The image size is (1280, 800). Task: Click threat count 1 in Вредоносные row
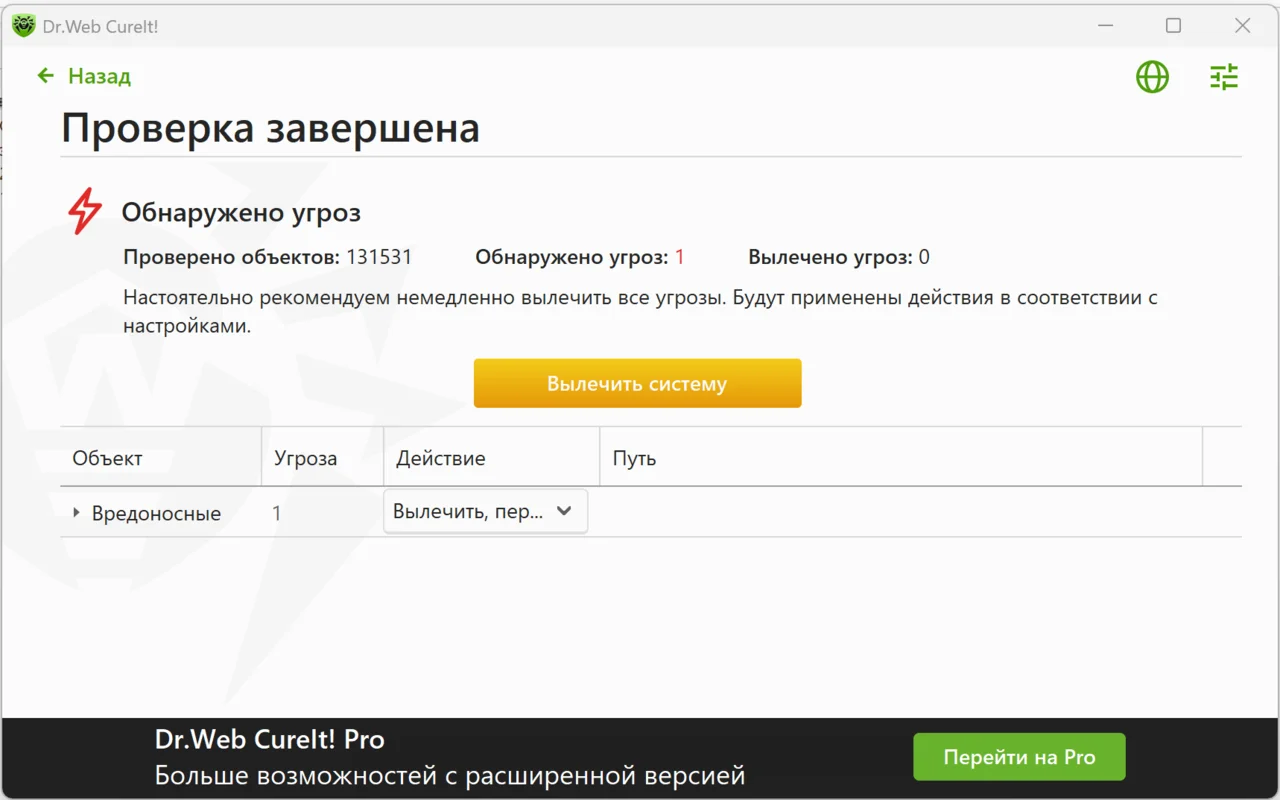277,513
